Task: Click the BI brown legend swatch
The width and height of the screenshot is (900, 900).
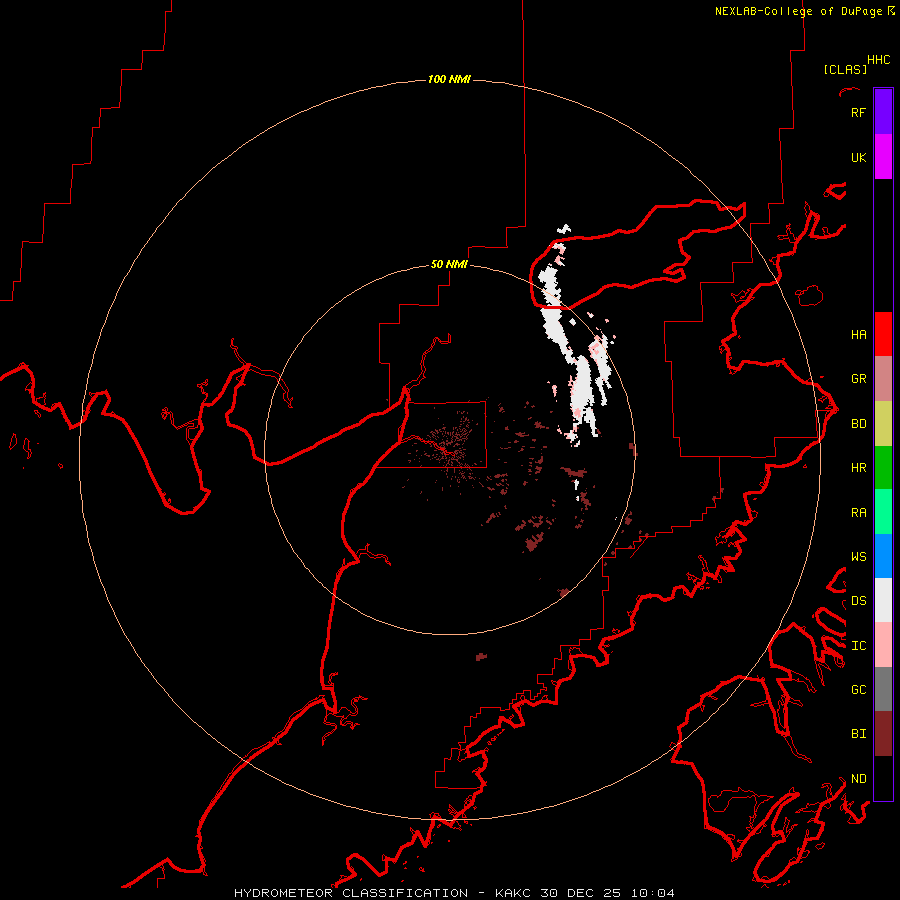Action: pos(883,734)
